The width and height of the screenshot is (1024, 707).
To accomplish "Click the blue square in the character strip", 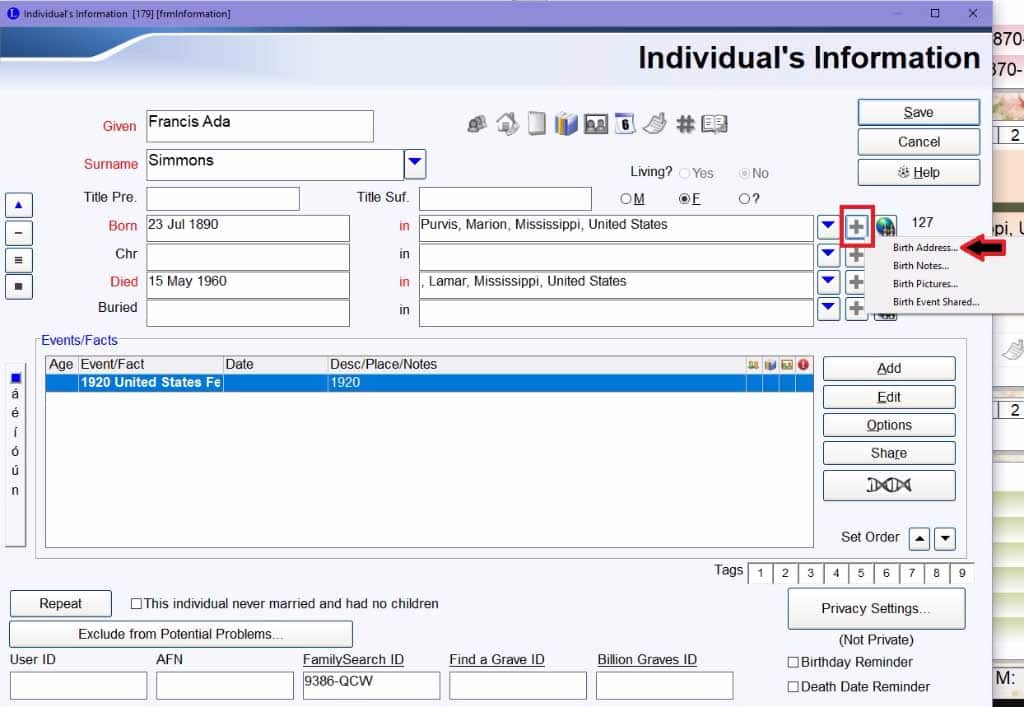I will pos(16,378).
